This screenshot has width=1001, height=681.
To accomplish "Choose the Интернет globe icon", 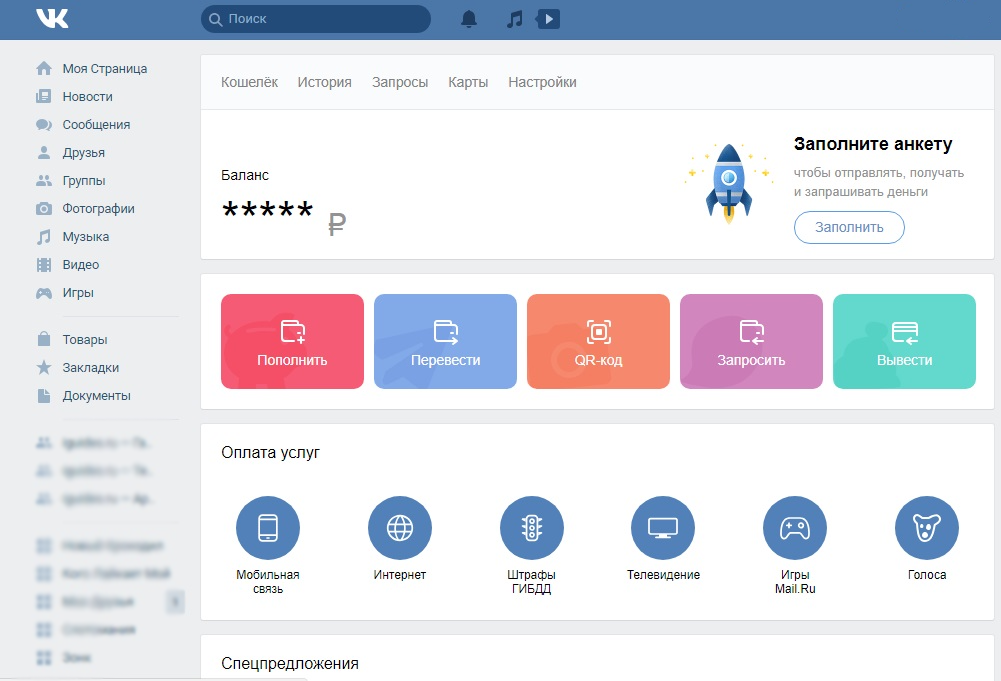I will pyautogui.click(x=400, y=528).
